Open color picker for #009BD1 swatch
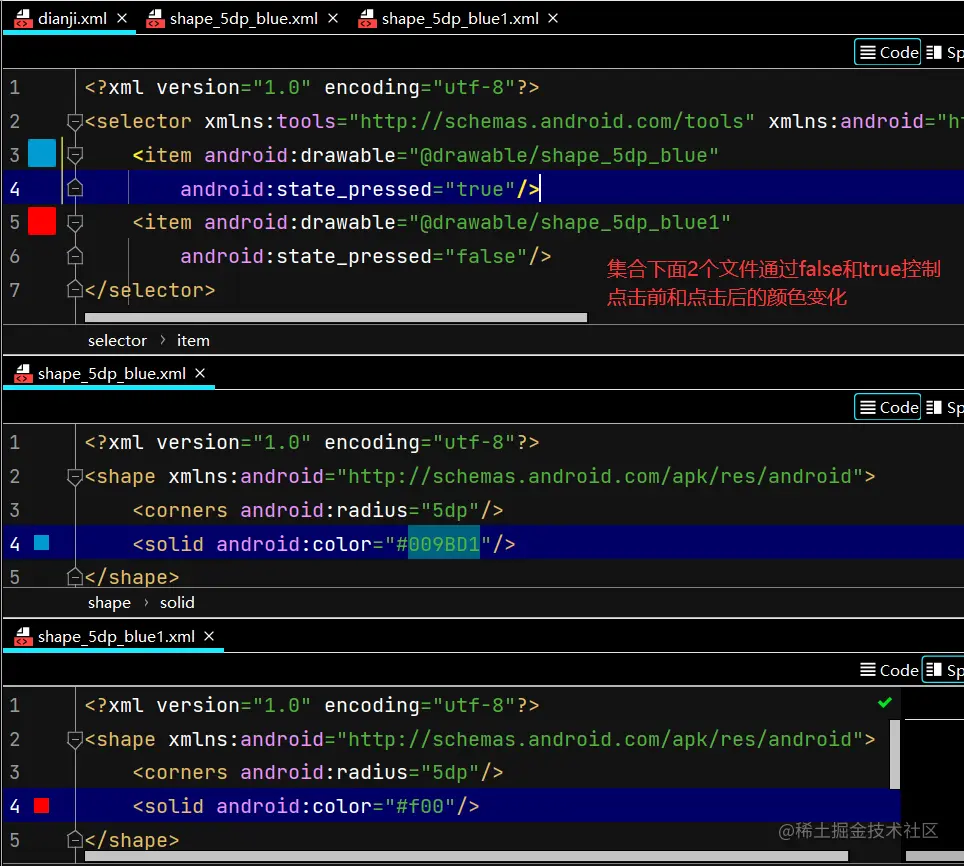This screenshot has width=964, height=866. coord(41,543)
